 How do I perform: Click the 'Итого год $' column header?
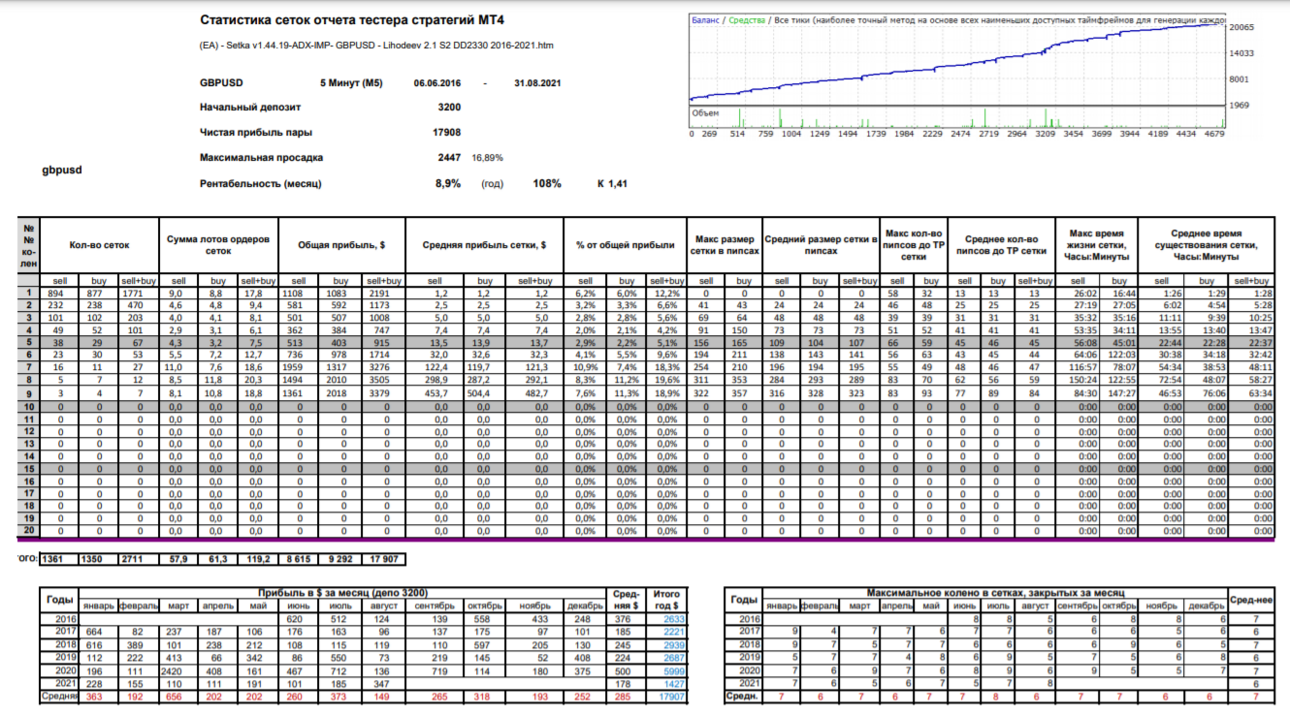(665, 600)
